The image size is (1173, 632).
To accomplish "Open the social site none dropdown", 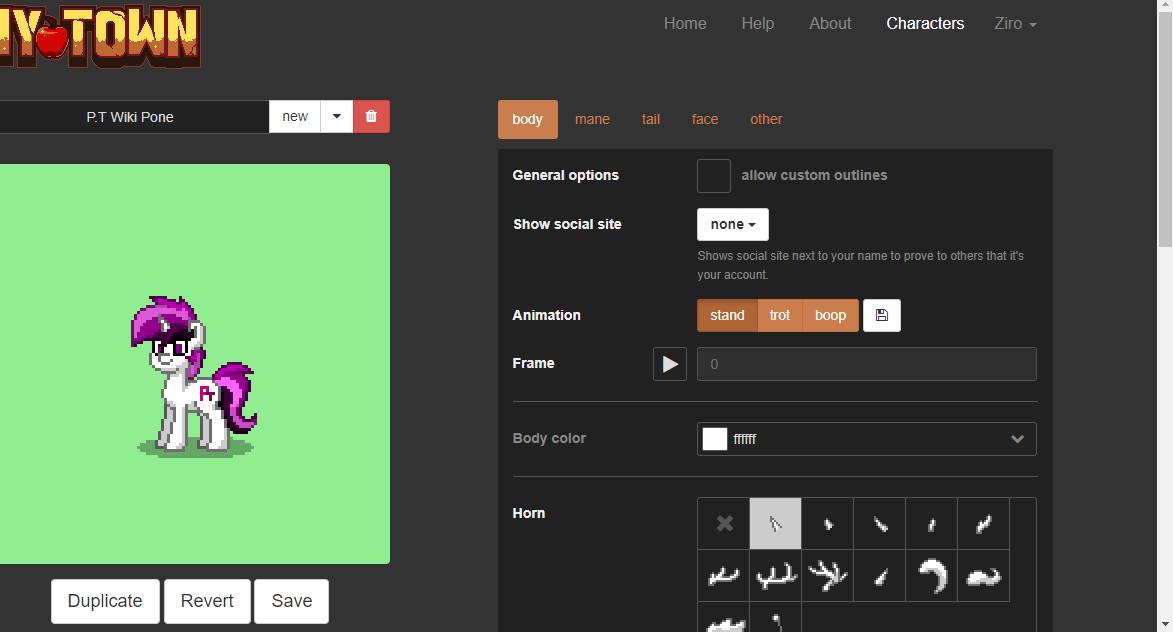I will 733,224.
